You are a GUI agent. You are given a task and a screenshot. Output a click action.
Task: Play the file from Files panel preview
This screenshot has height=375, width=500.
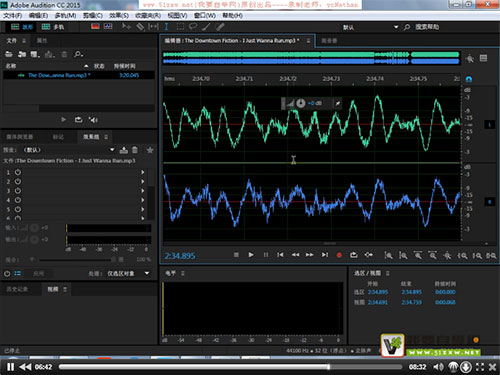coord(63,119)
